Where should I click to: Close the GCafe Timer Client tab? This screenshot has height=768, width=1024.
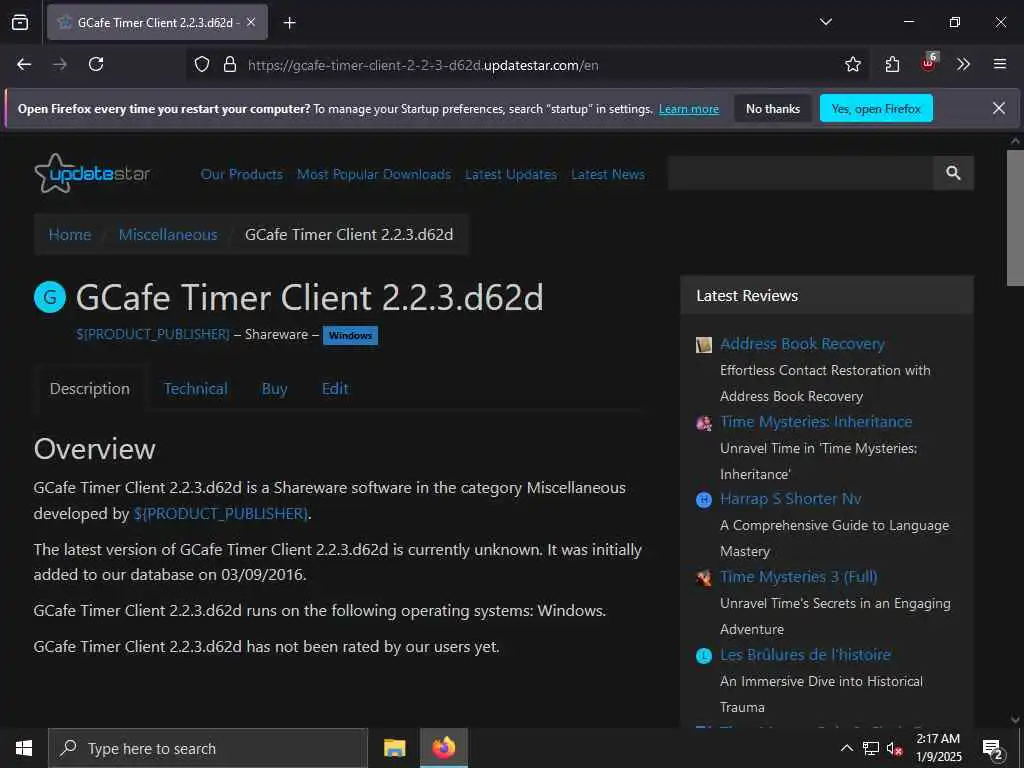(251, 22)
